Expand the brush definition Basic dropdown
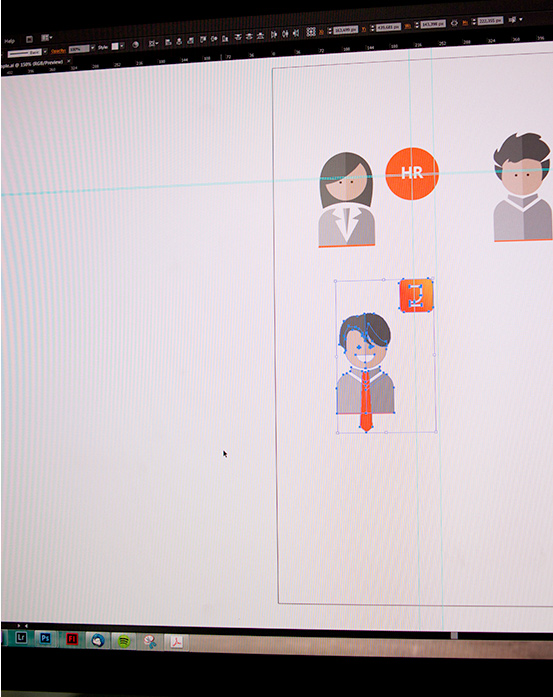The height and width of the screenshot is (697, 553). (x=45, y=52)
